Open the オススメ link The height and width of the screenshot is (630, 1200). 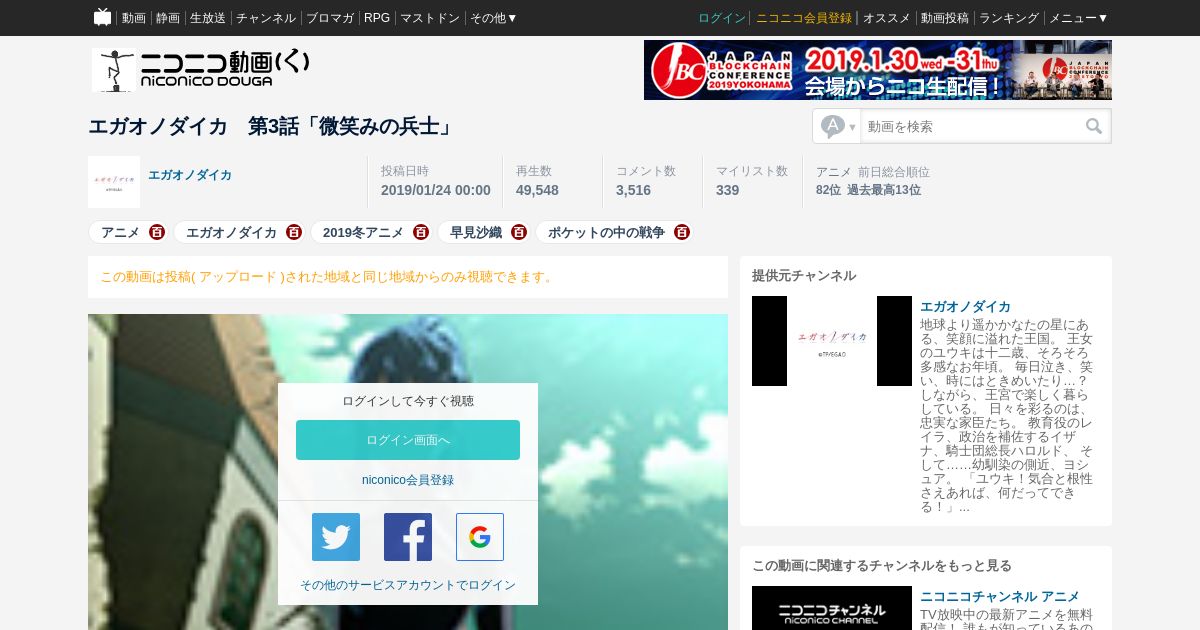click(887, 18)
